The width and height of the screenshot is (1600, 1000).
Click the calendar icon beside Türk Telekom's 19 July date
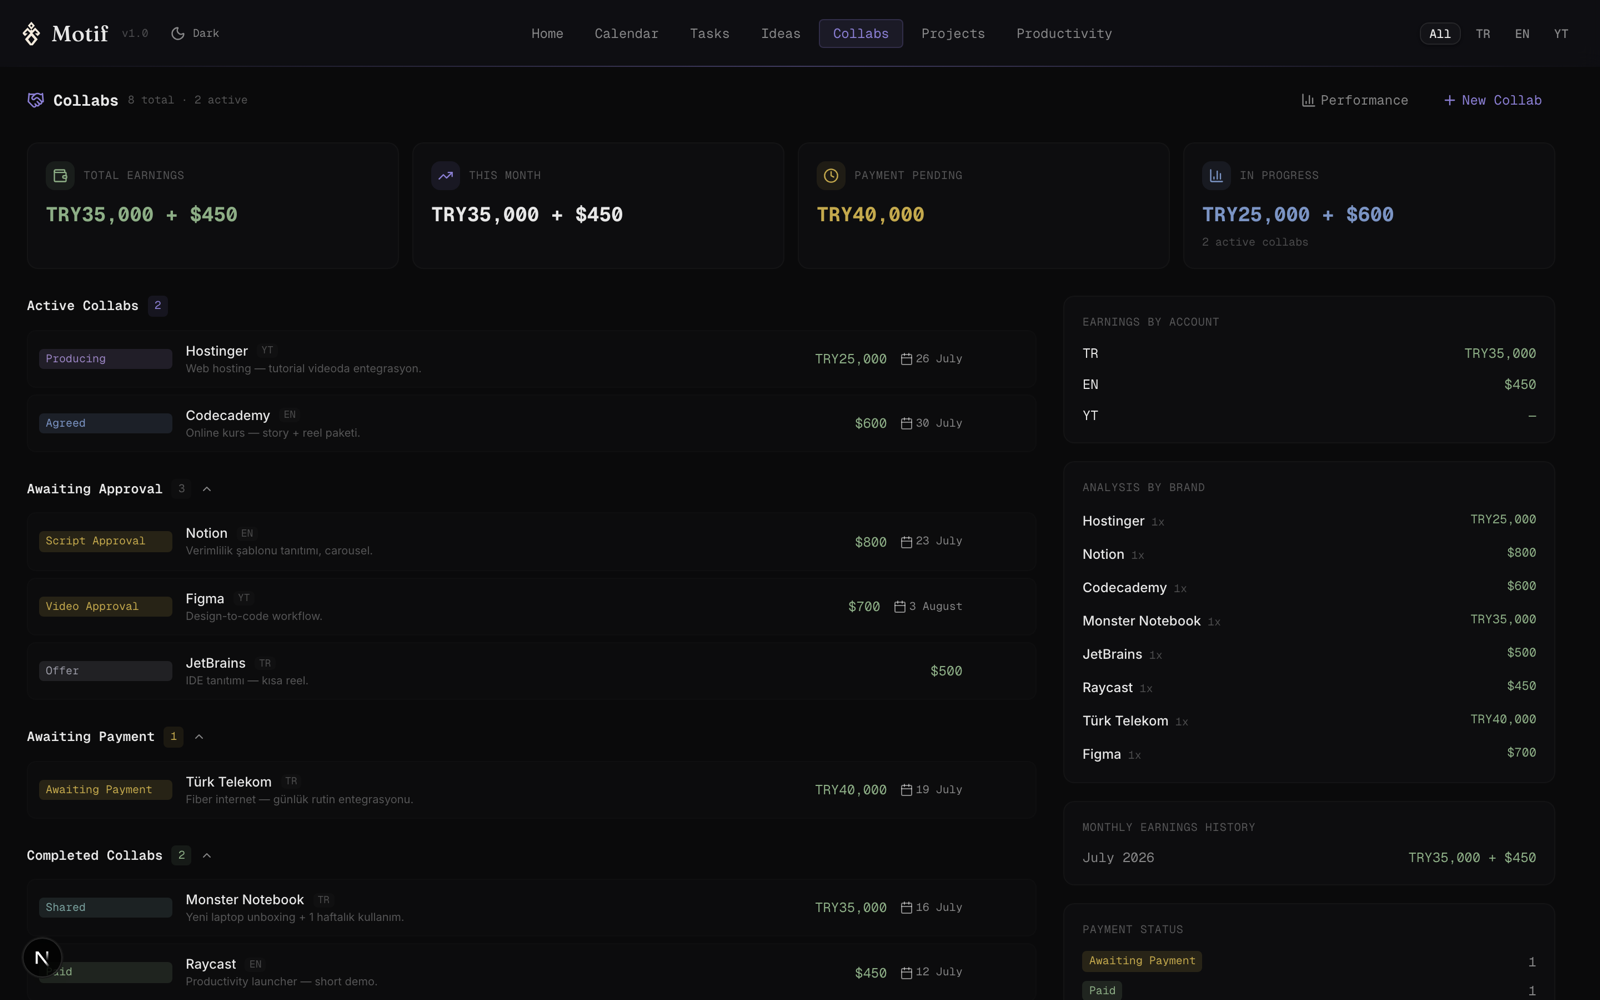tap(906, 790)
